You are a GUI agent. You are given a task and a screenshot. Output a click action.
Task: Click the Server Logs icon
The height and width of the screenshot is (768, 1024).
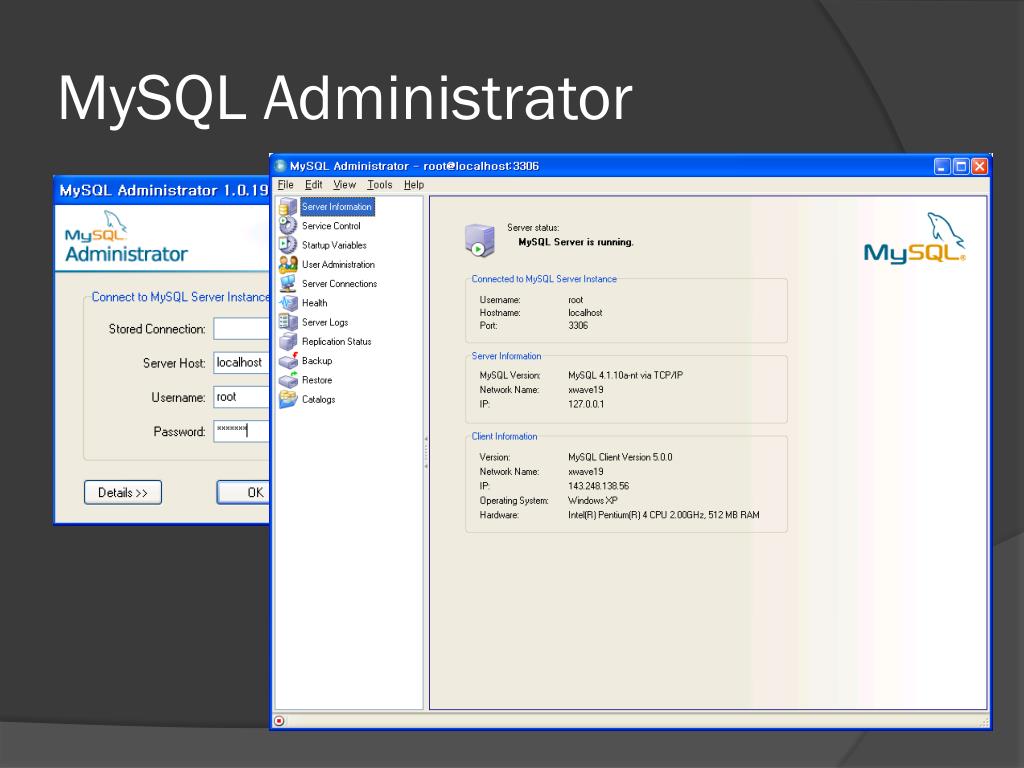(x=288, y=322)
